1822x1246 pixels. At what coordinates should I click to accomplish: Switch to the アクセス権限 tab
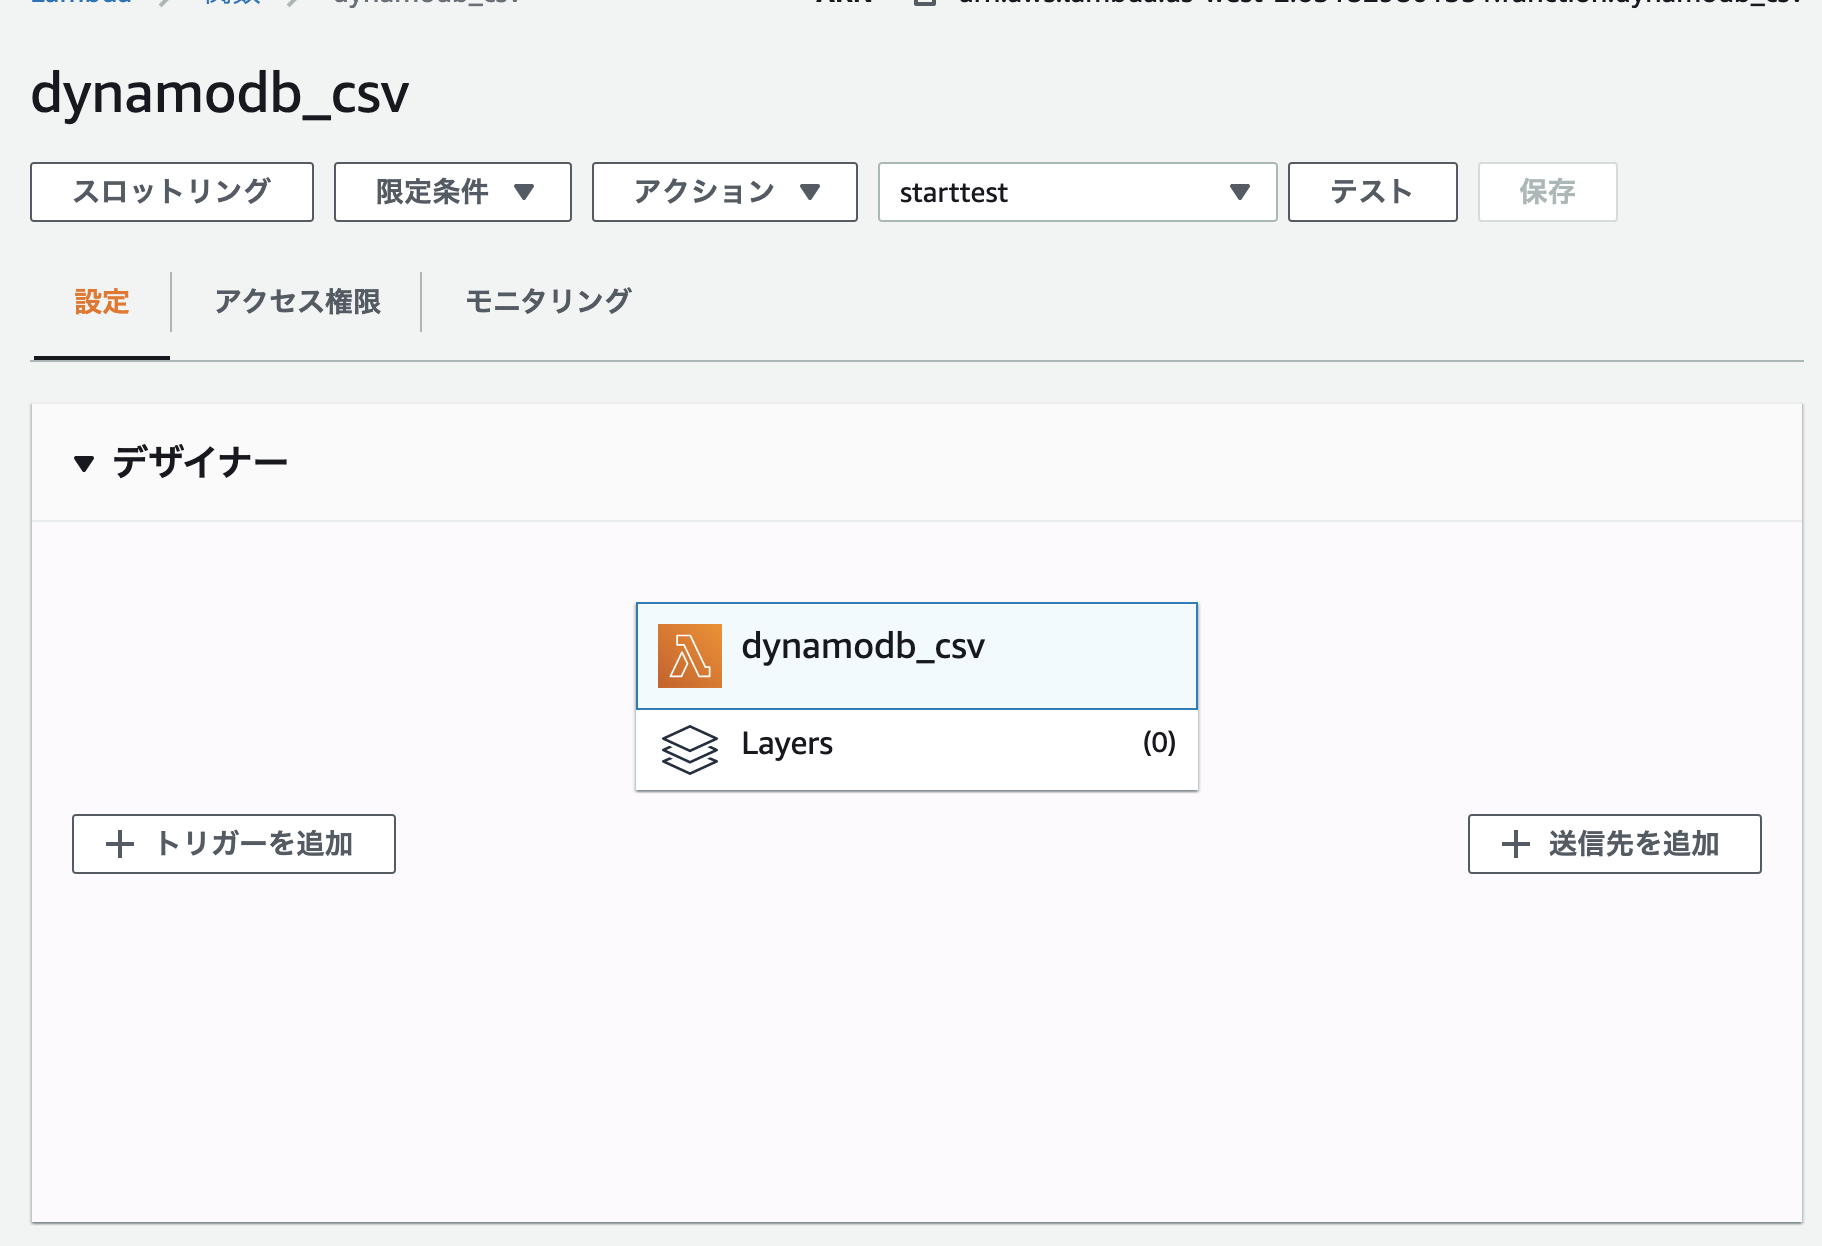point(297,302)
